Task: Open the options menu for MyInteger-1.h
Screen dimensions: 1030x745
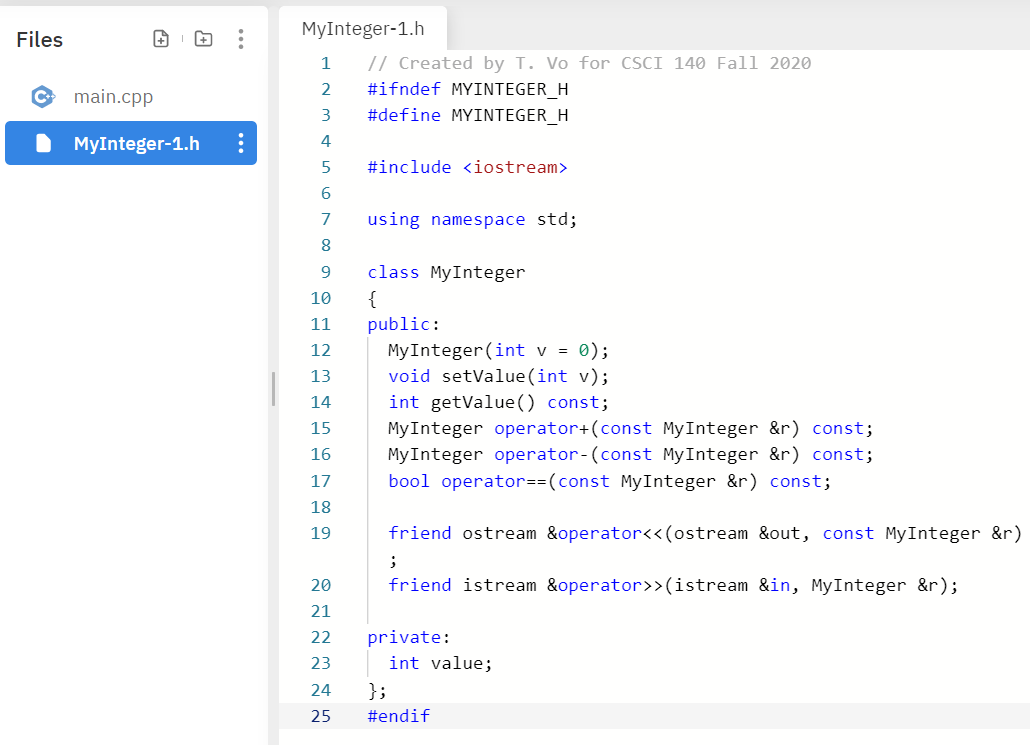Action: 240,142
